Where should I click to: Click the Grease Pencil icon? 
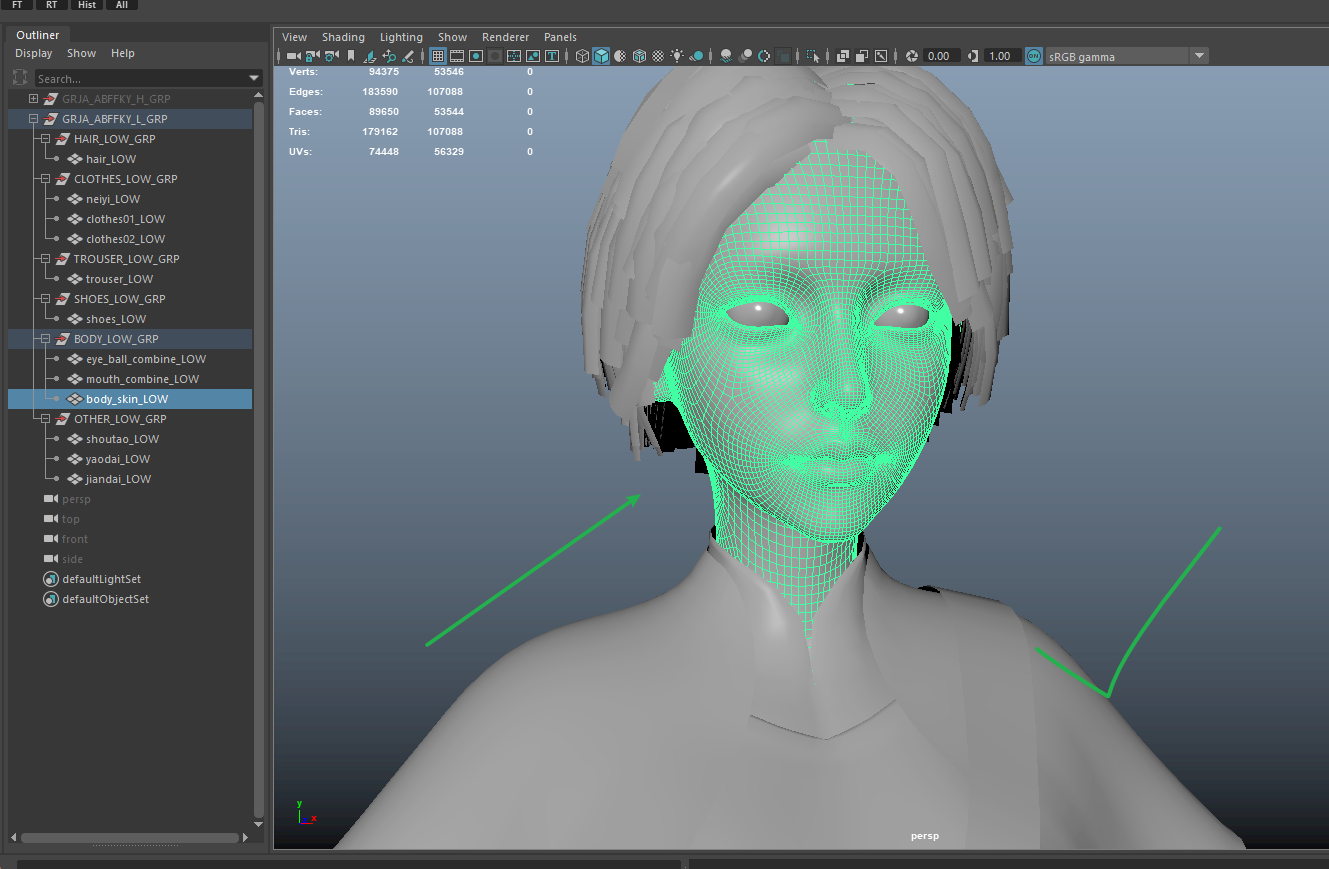pos(407,56)
